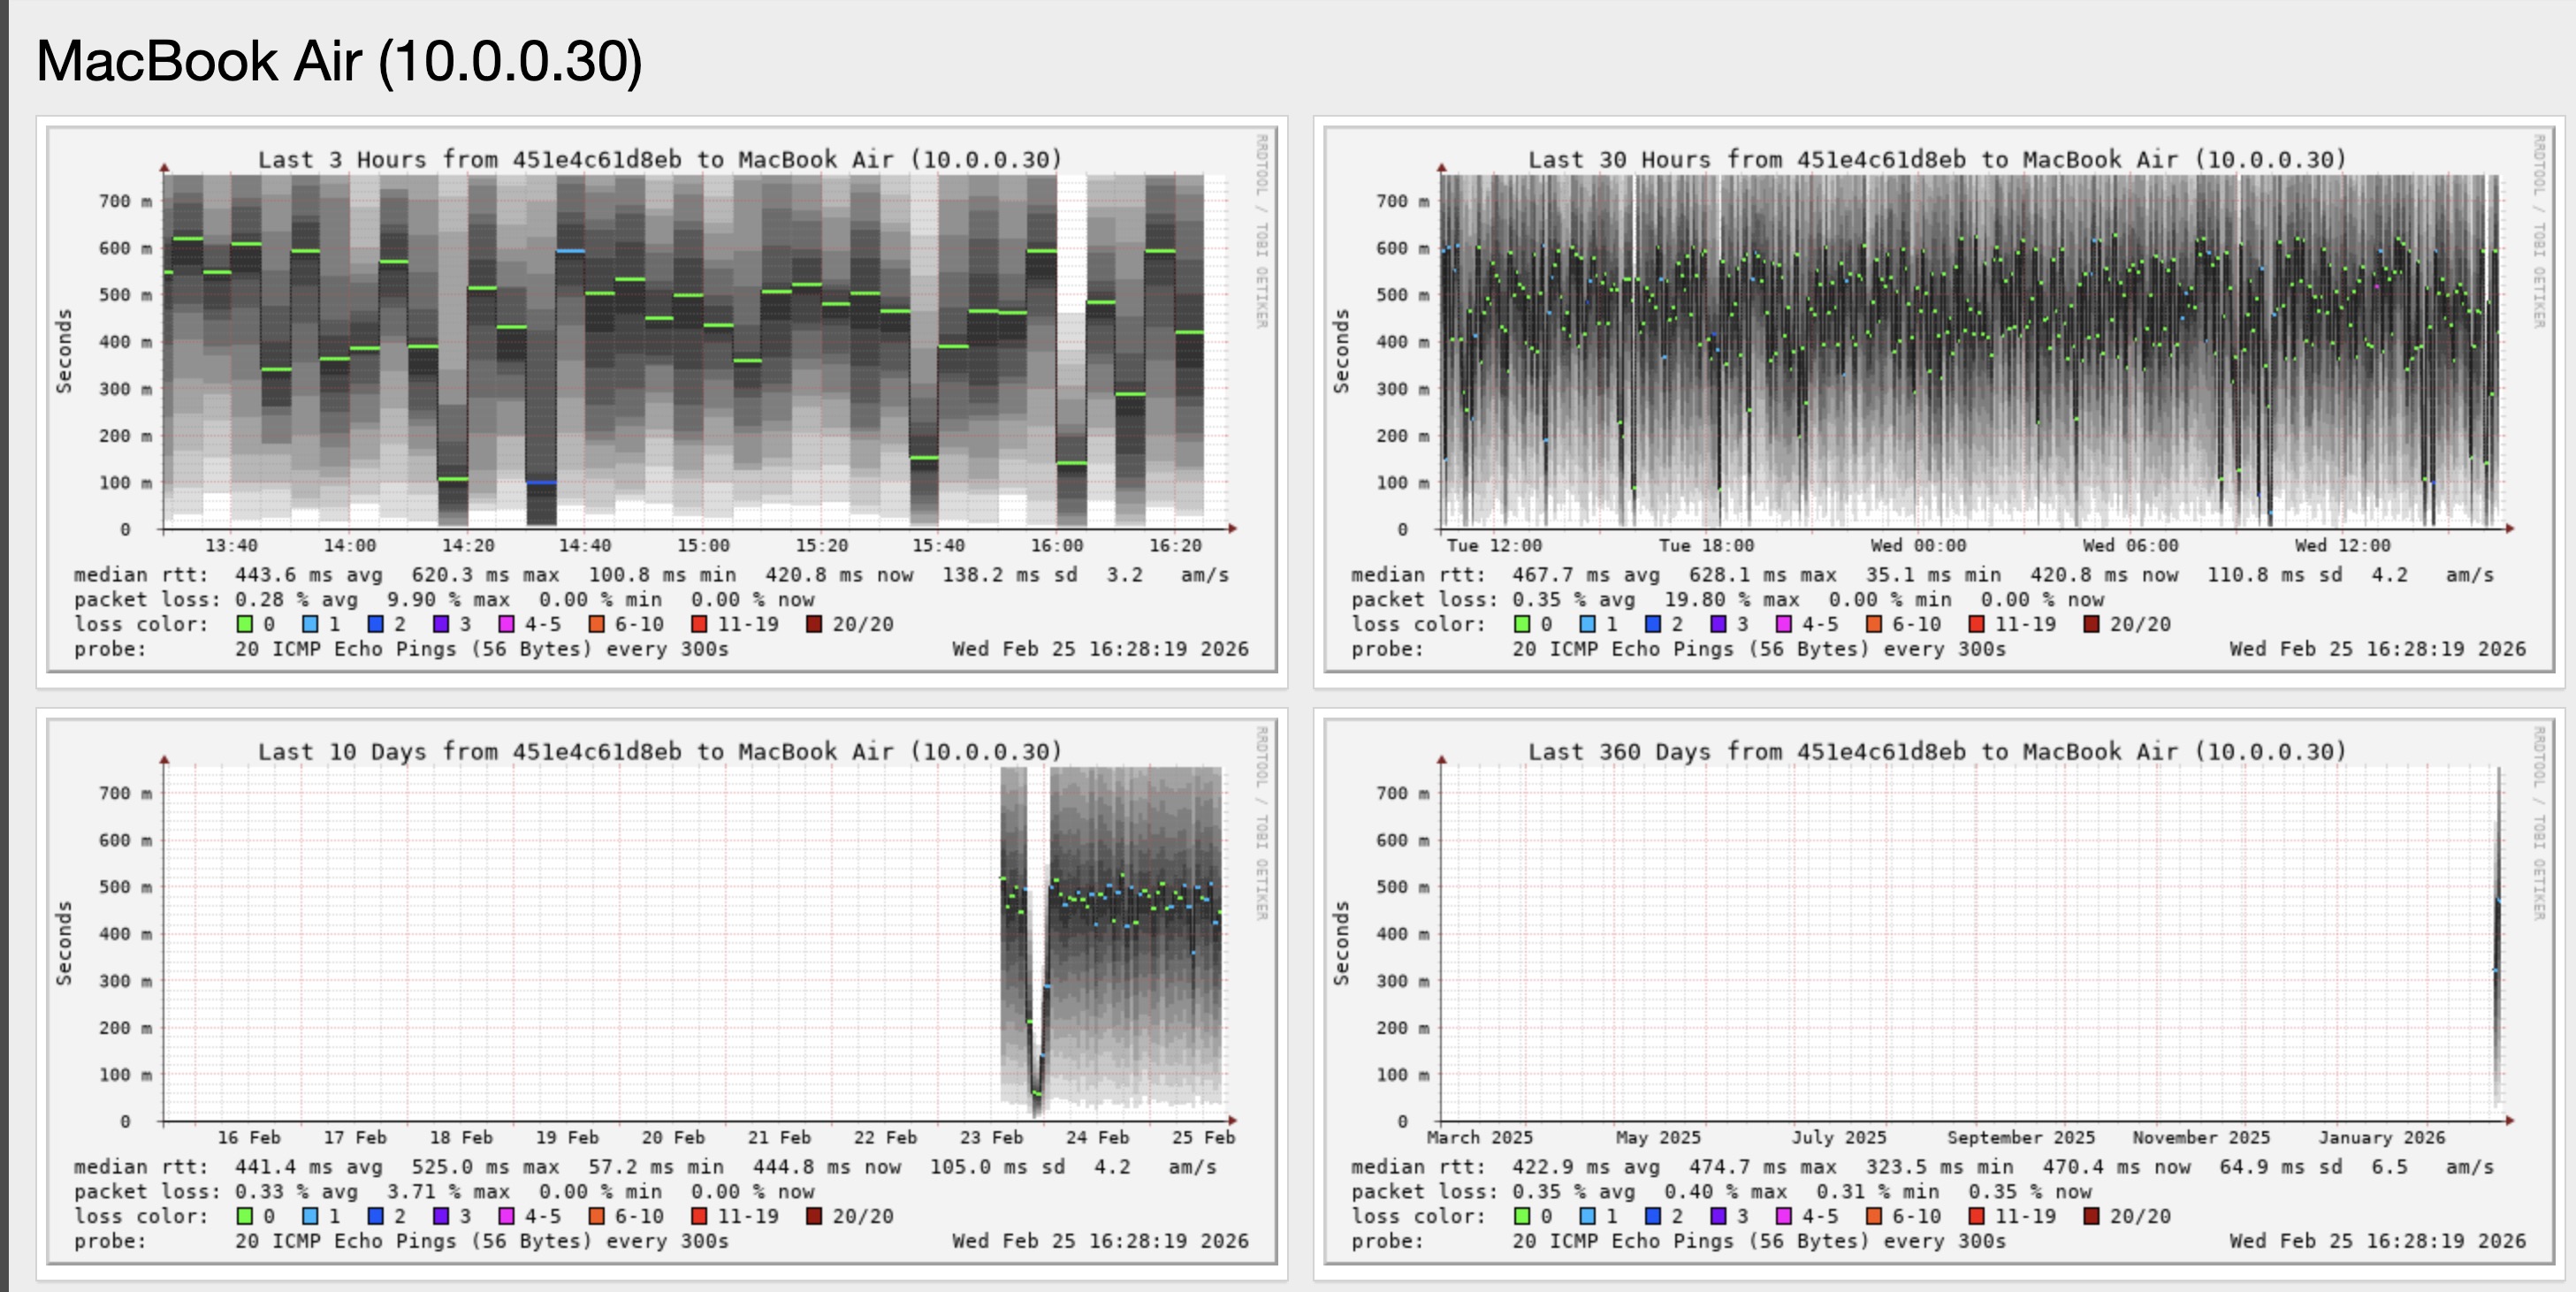
Task: Click red 11-19 swatch in 10 Days graph
Action: click(x=699, y=1216)
